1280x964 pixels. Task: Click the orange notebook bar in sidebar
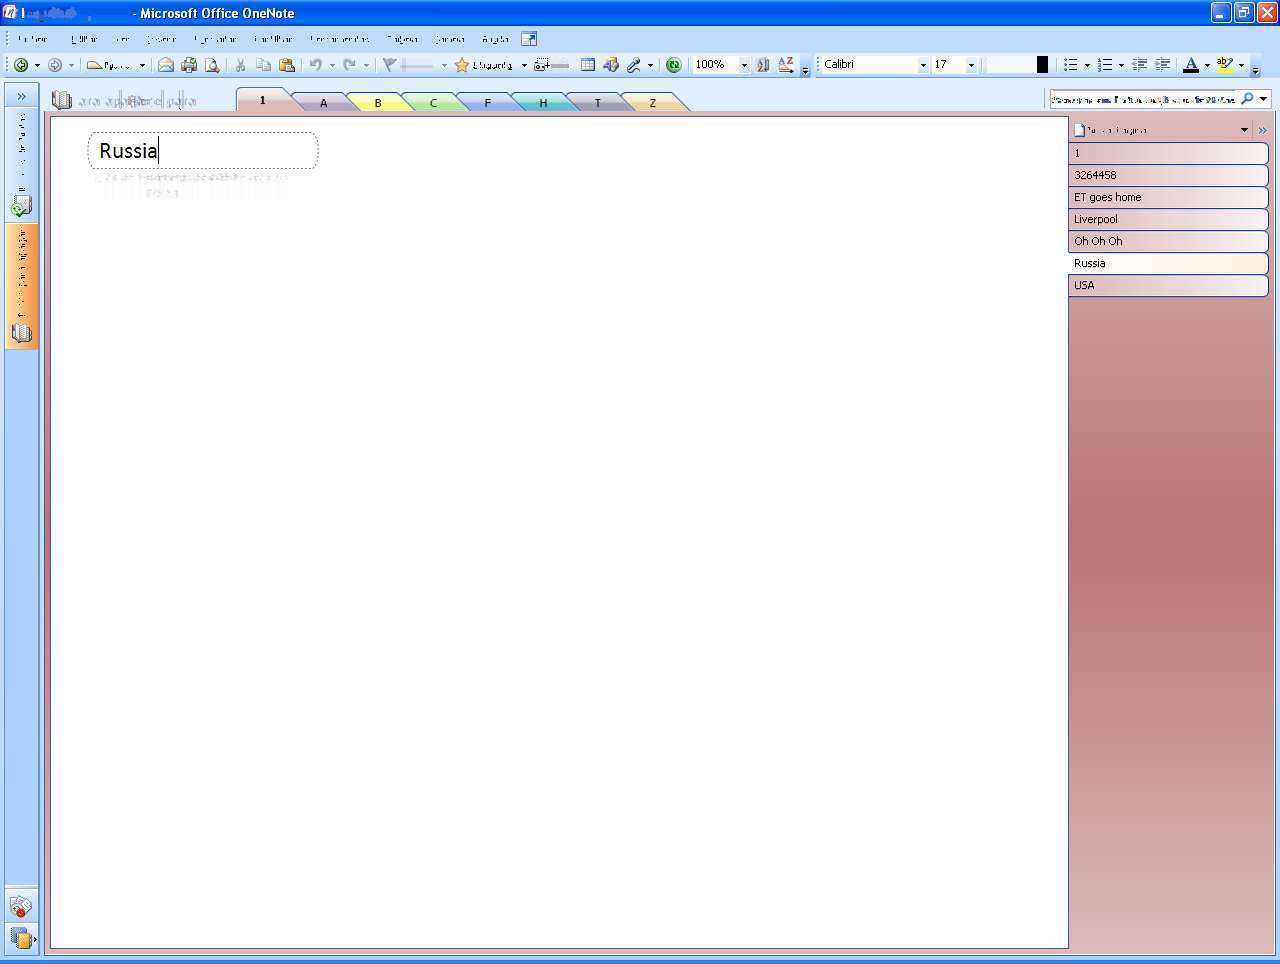tap(21, 285)
